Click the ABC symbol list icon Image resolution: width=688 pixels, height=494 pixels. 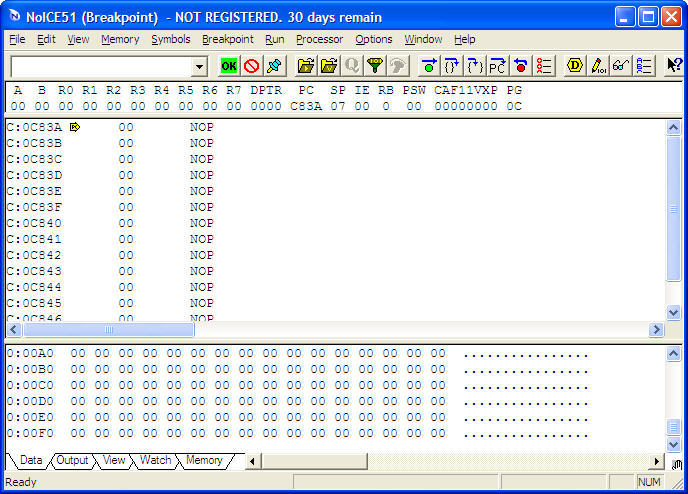tap(644, 66)
